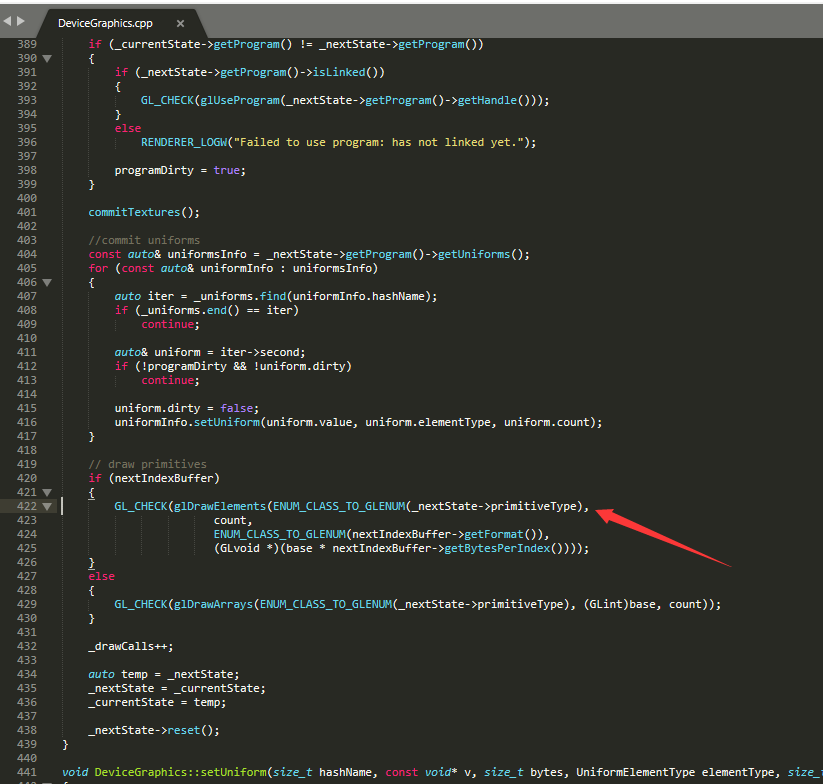Screen dimensions: 823x784
Task: Click 'programDirty = true;' statement
Action: [x=180, y=170]
